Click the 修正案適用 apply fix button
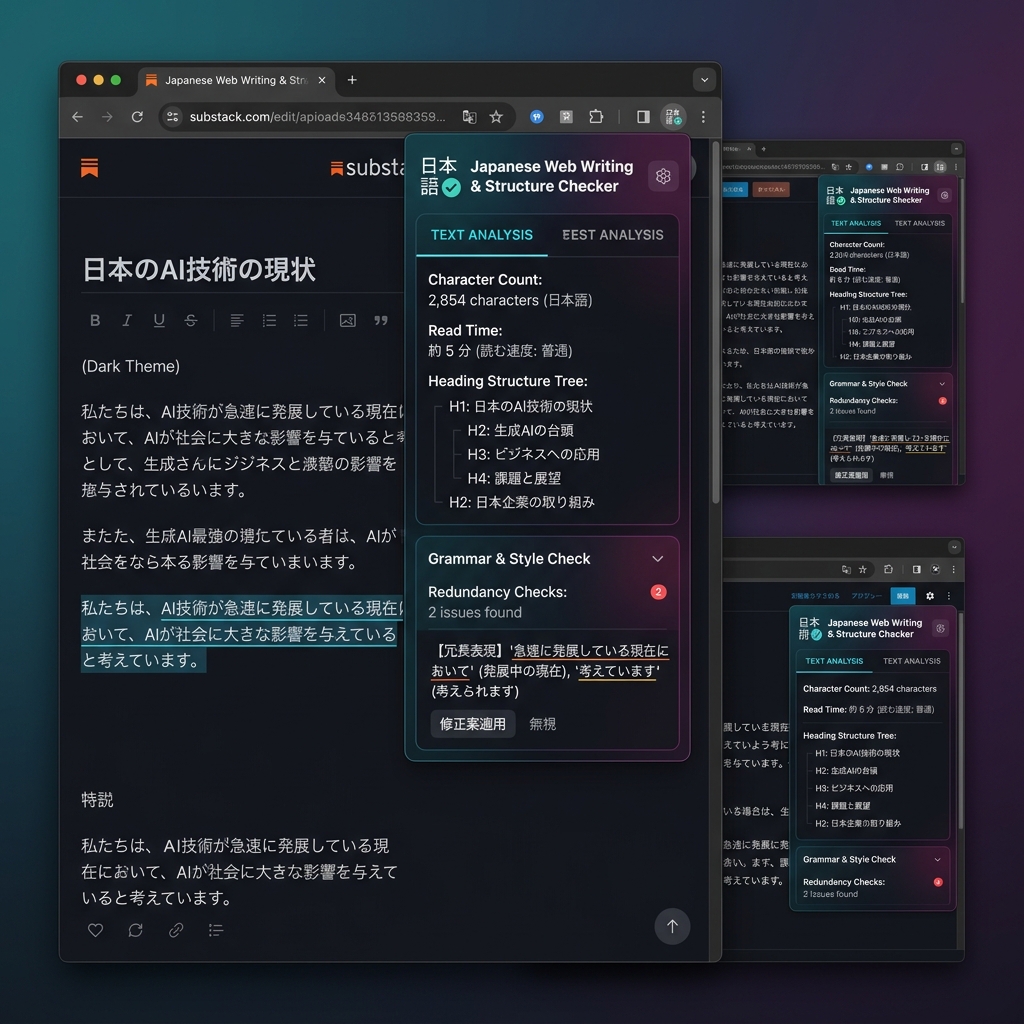 point(472,724)
